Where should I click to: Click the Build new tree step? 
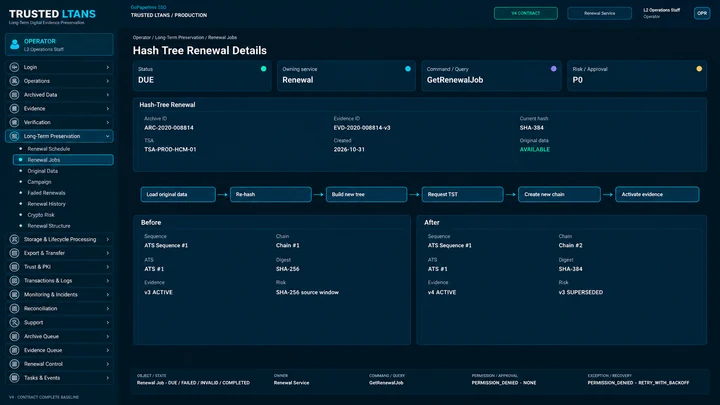366,194
